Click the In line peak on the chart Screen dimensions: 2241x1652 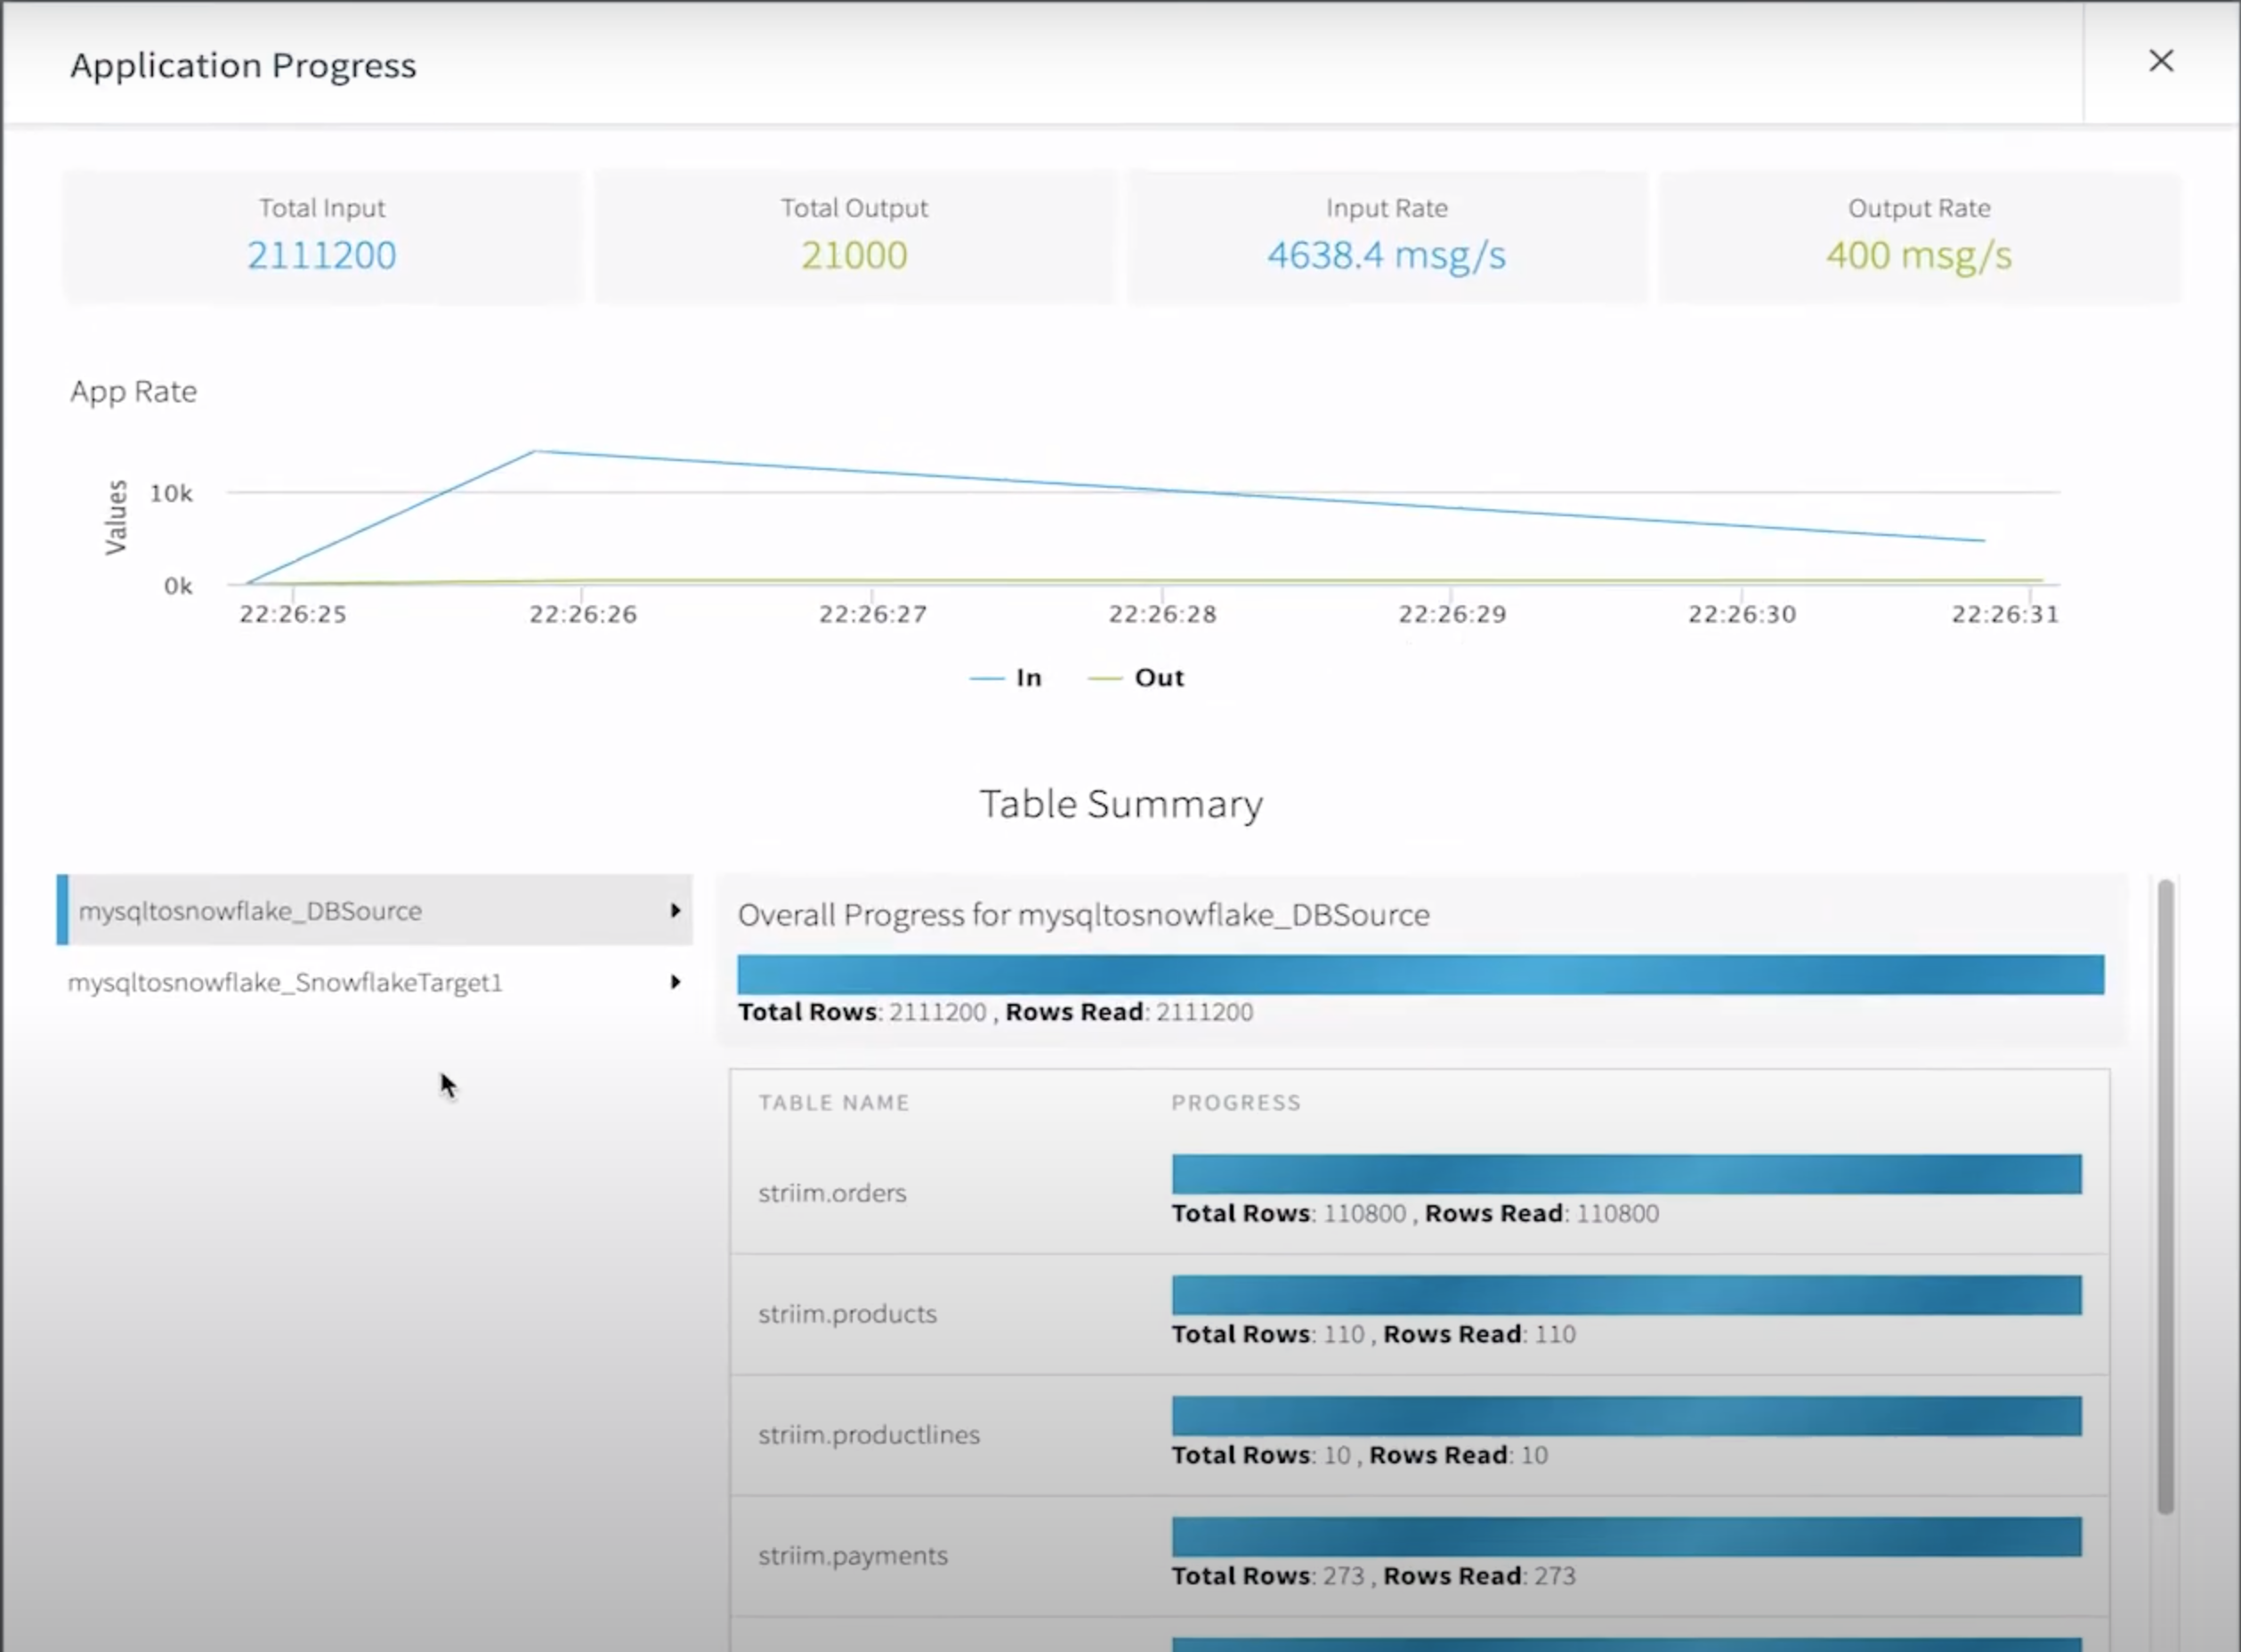535,451
